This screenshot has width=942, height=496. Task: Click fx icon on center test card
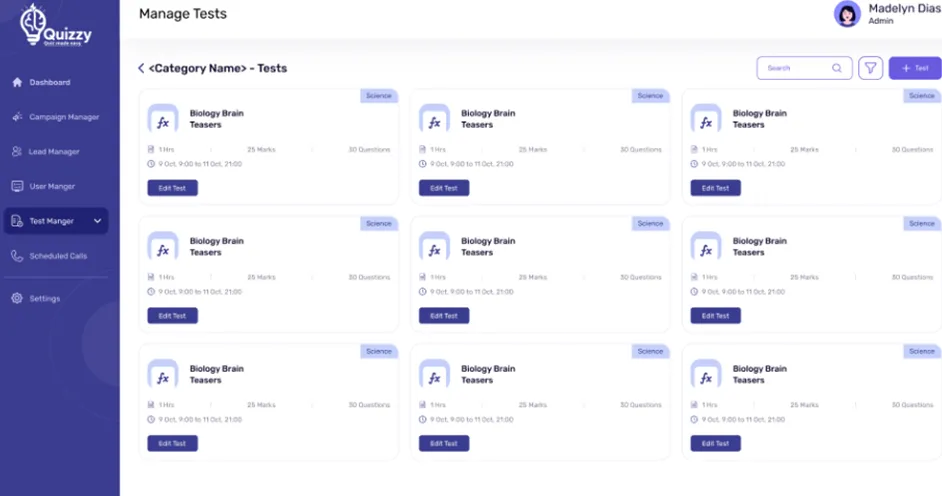click(434, 247)
